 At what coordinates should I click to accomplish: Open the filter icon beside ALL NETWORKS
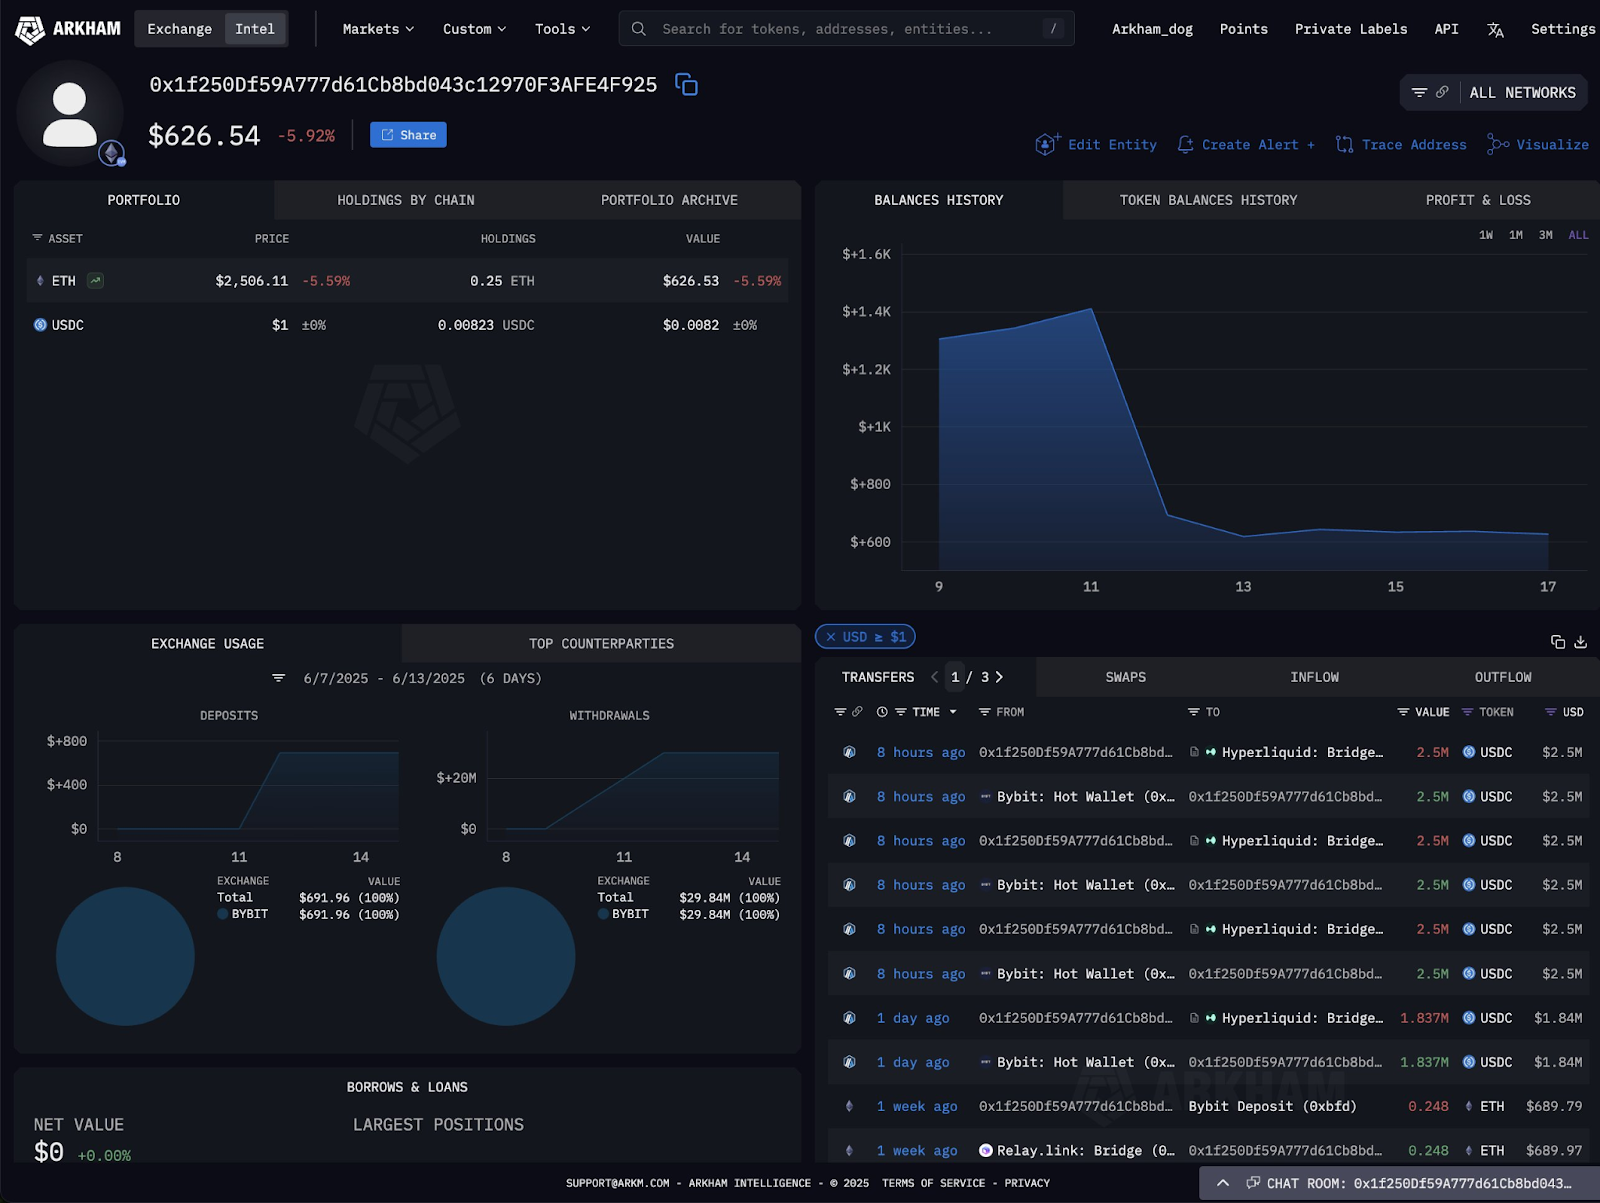(1422, 92)
